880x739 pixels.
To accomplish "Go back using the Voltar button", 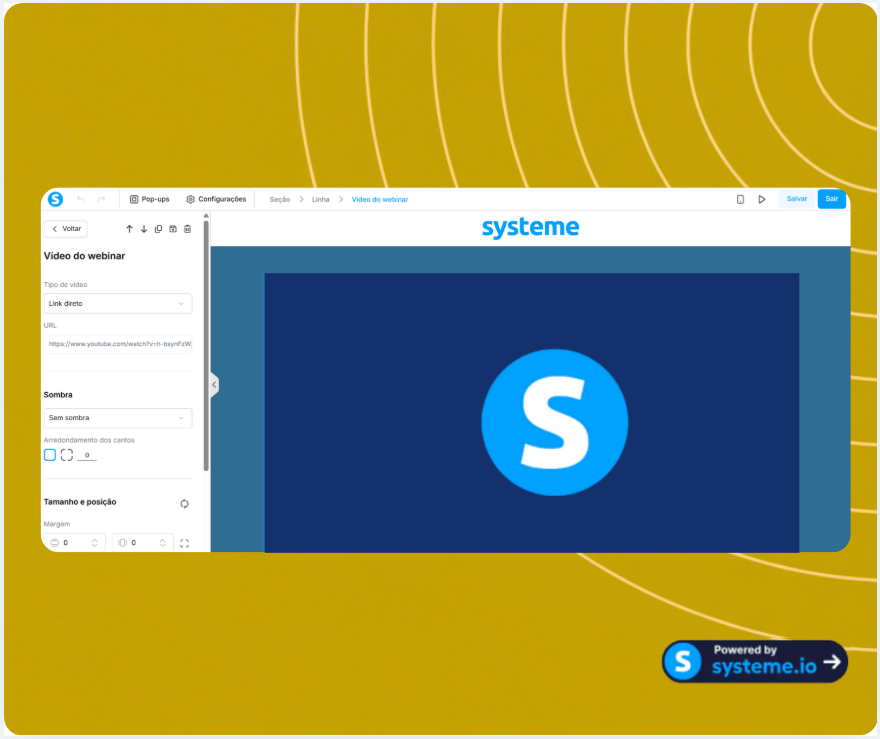I will tap(66, 228).
